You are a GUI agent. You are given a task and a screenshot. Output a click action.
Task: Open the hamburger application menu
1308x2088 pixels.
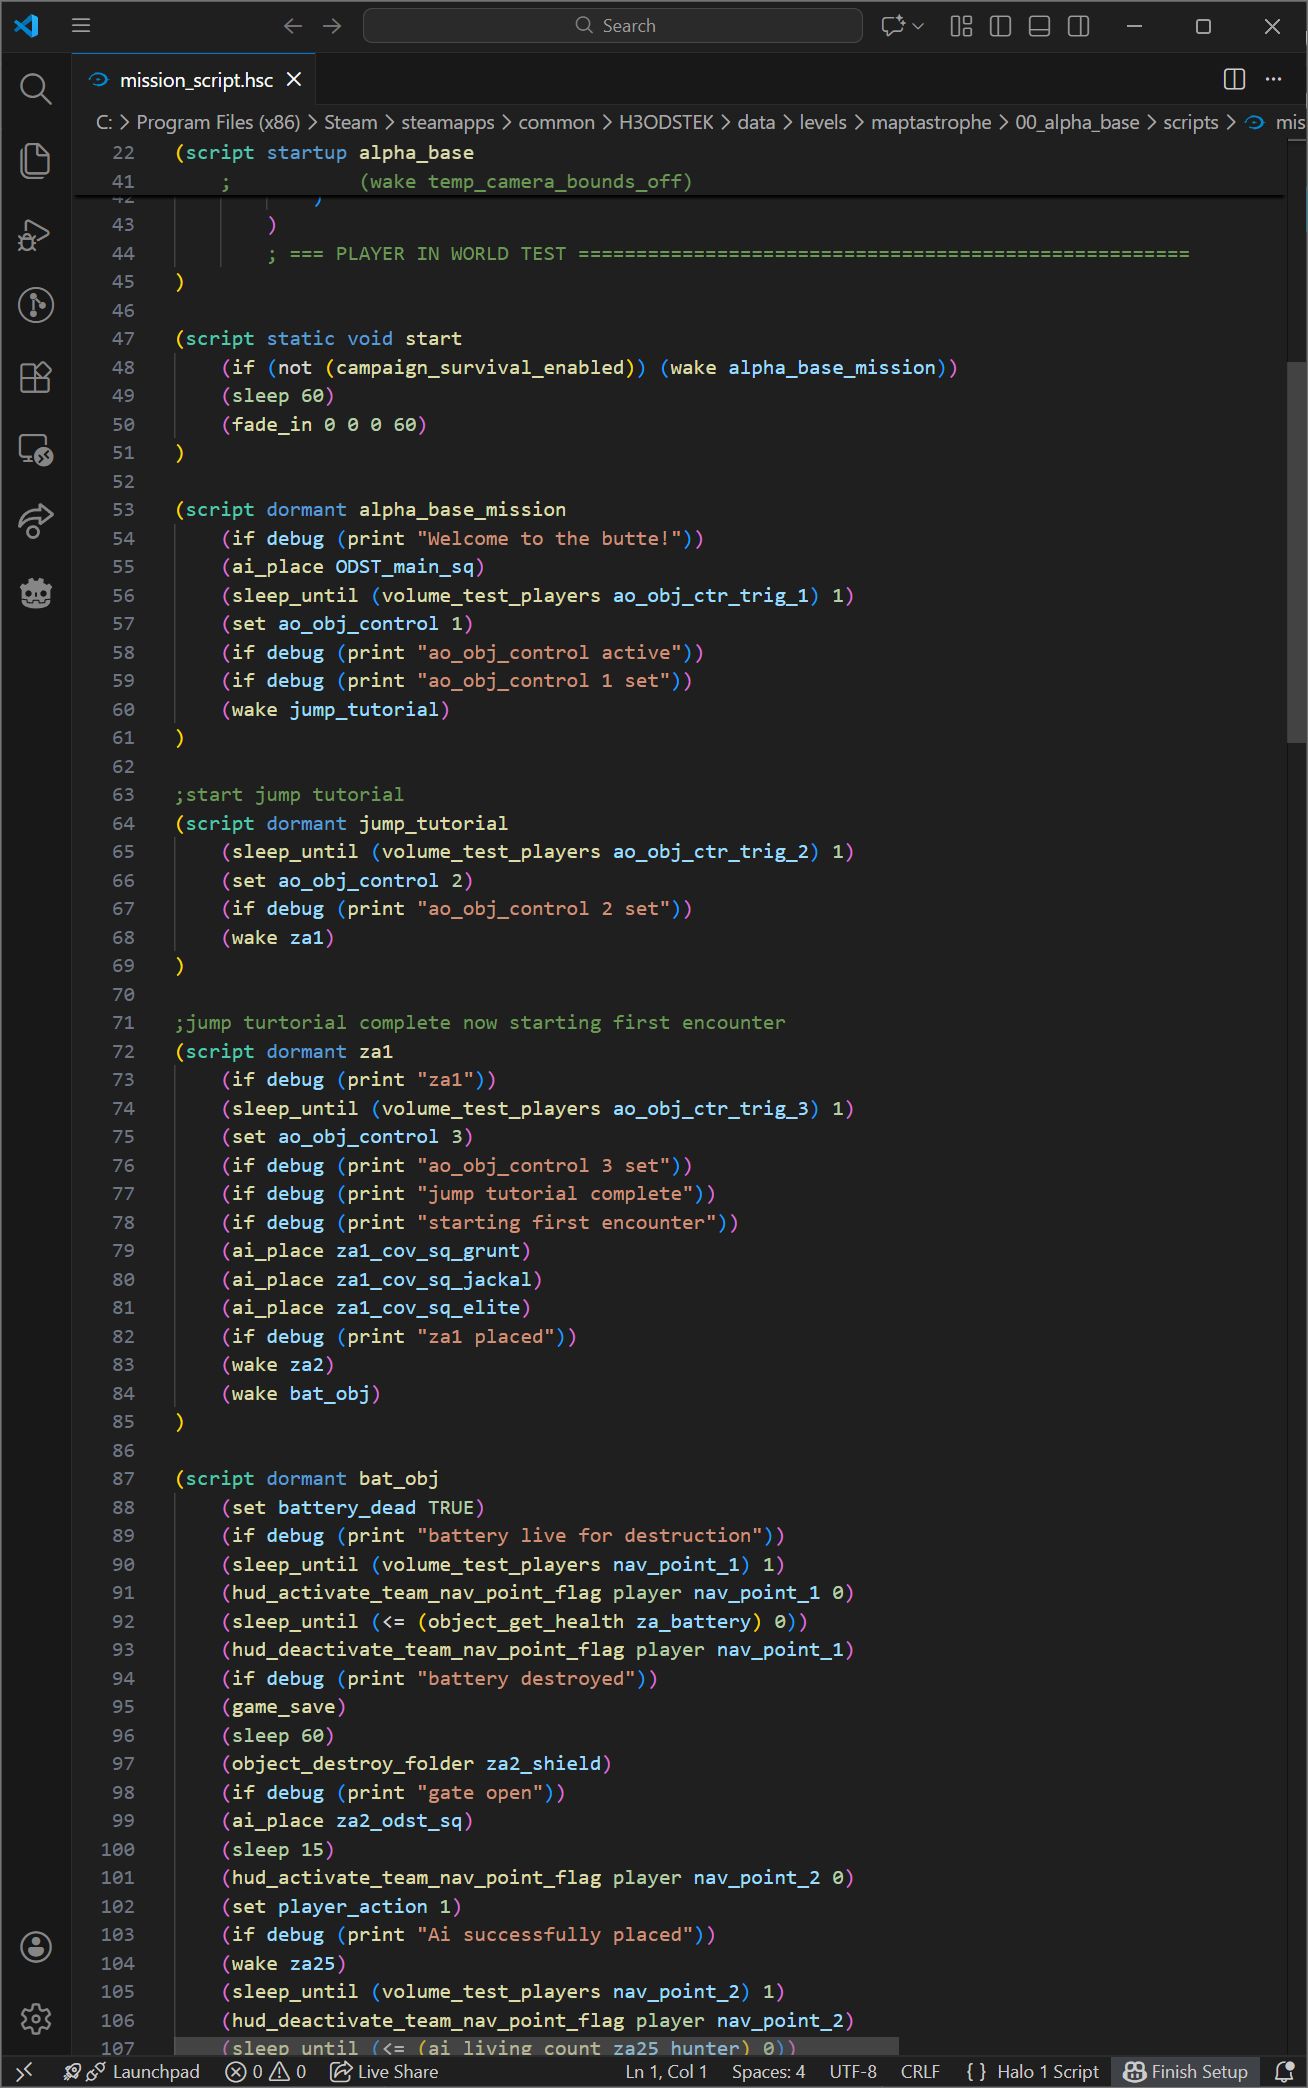[81, 26]
